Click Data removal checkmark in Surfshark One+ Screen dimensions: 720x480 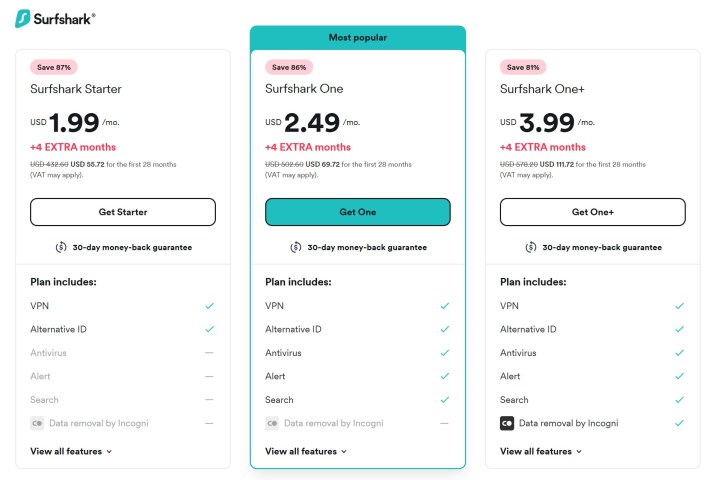point(679,423)
